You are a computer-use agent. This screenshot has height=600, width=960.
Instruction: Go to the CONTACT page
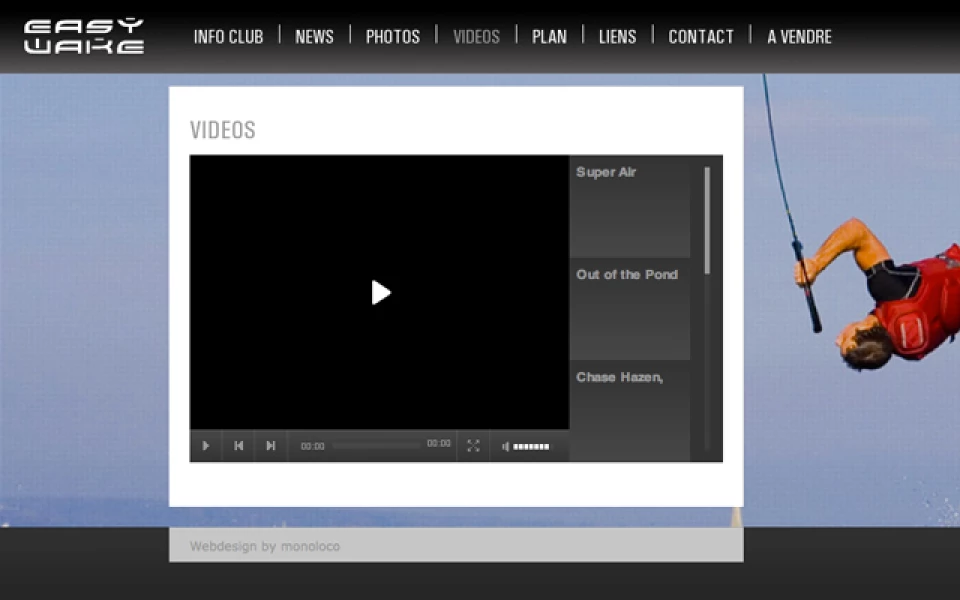coord(701,37)
